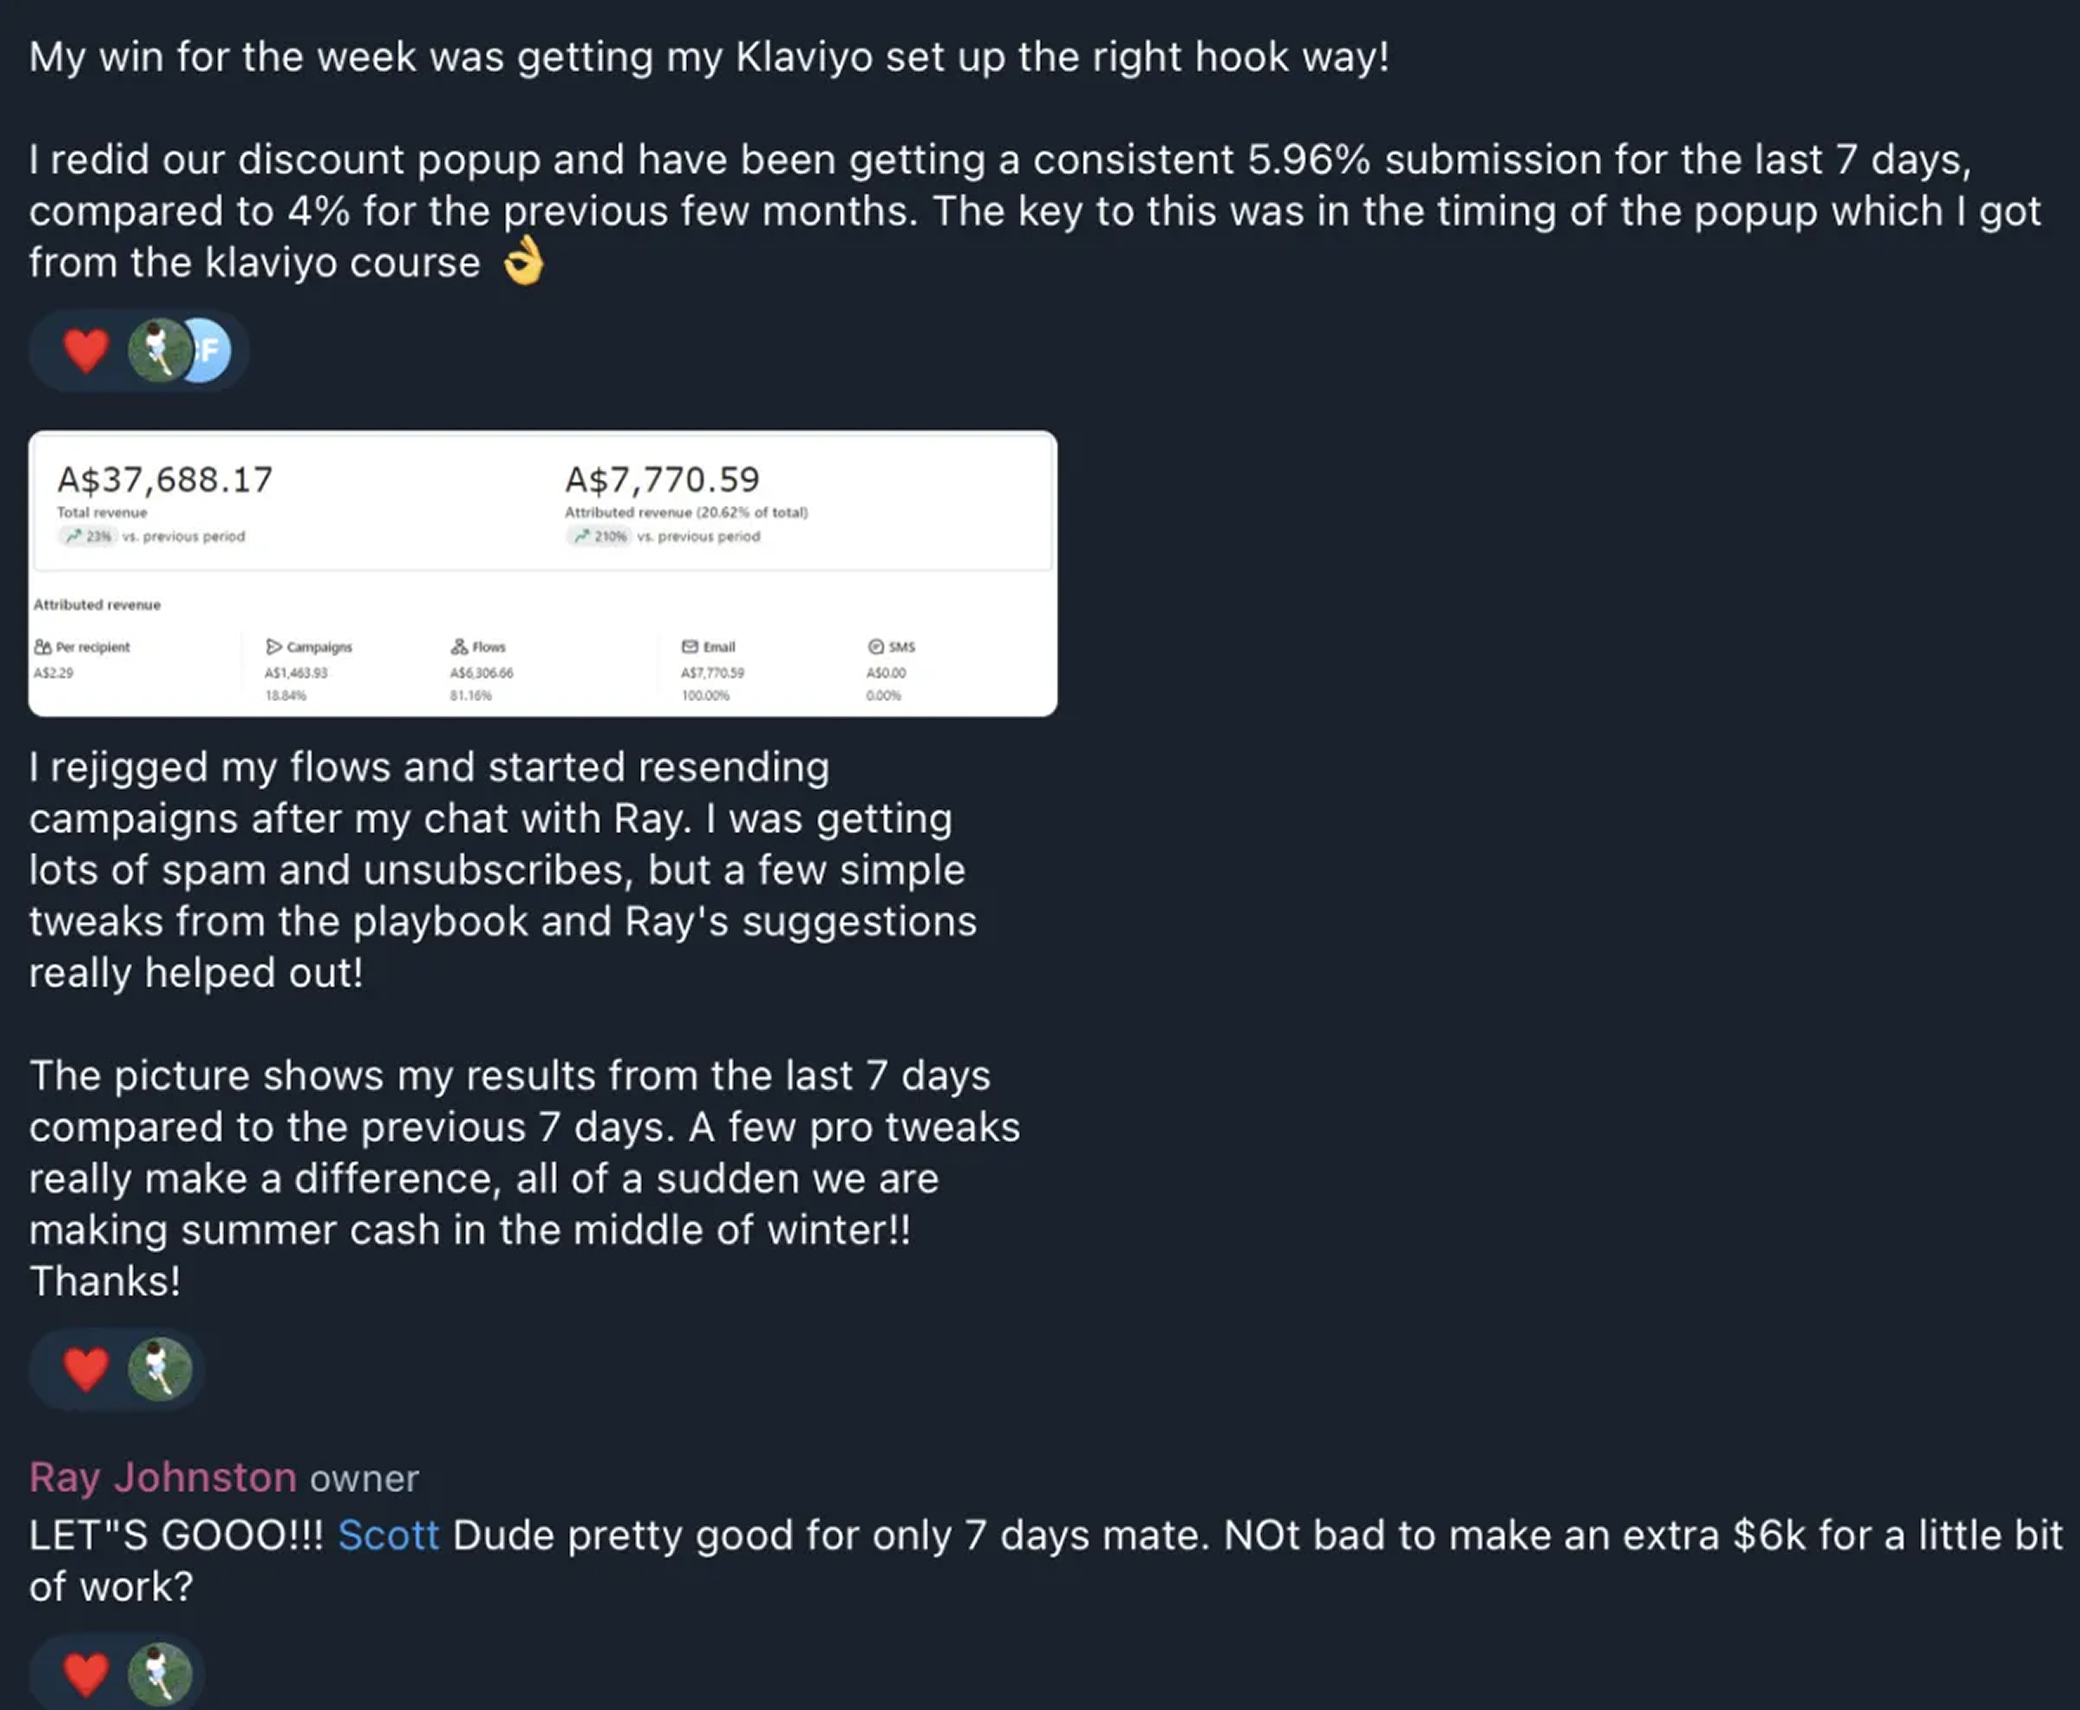This screenshot has width=2080, height=1710.
Task: Click the Email envelope icon in the revenue image
Action: tap(690, 647)
